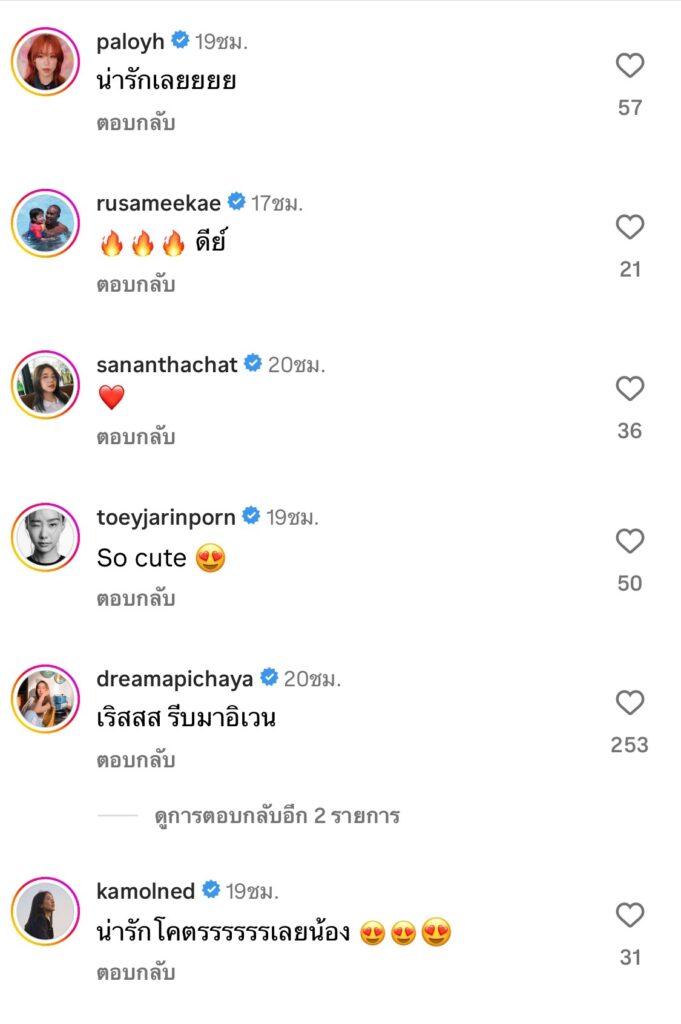
Task: View kamolned's profile avatar
Action: [x=45, y=911]
